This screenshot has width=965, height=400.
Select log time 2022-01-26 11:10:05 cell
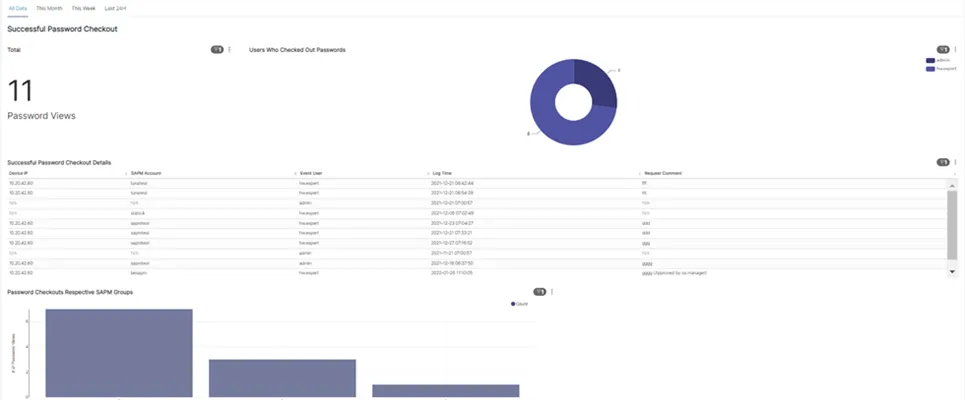point(452,273)
